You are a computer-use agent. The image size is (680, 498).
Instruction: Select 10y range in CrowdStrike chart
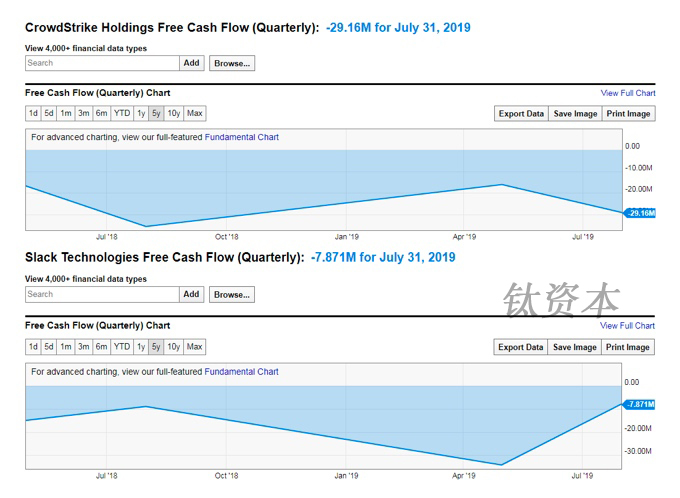[x=174, y=114]
